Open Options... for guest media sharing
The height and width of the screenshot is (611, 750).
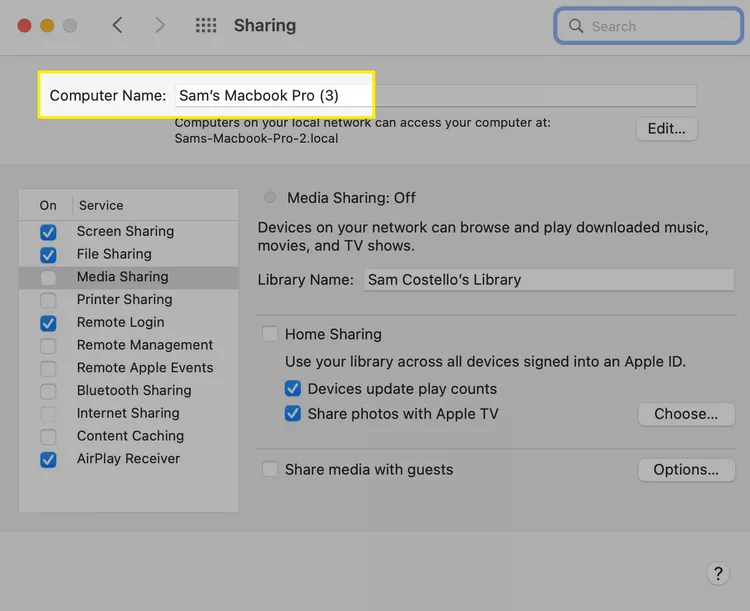(686, 470)
